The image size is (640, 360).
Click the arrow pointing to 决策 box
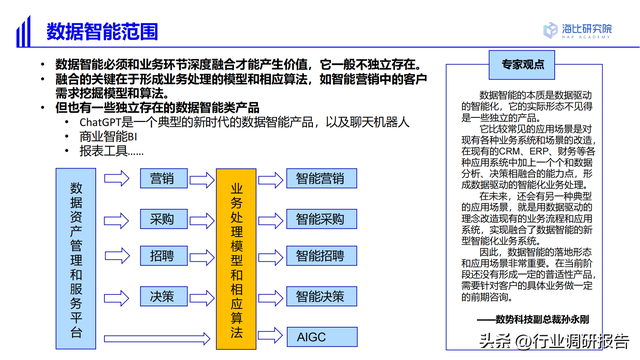pos(117,298)
